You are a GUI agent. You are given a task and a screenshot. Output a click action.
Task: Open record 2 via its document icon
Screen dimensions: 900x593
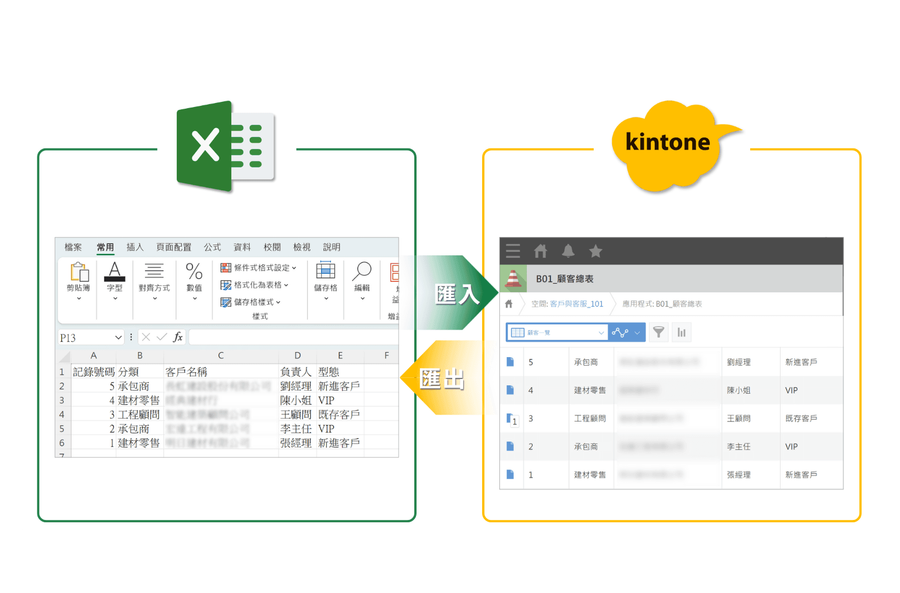coord(510,446)
